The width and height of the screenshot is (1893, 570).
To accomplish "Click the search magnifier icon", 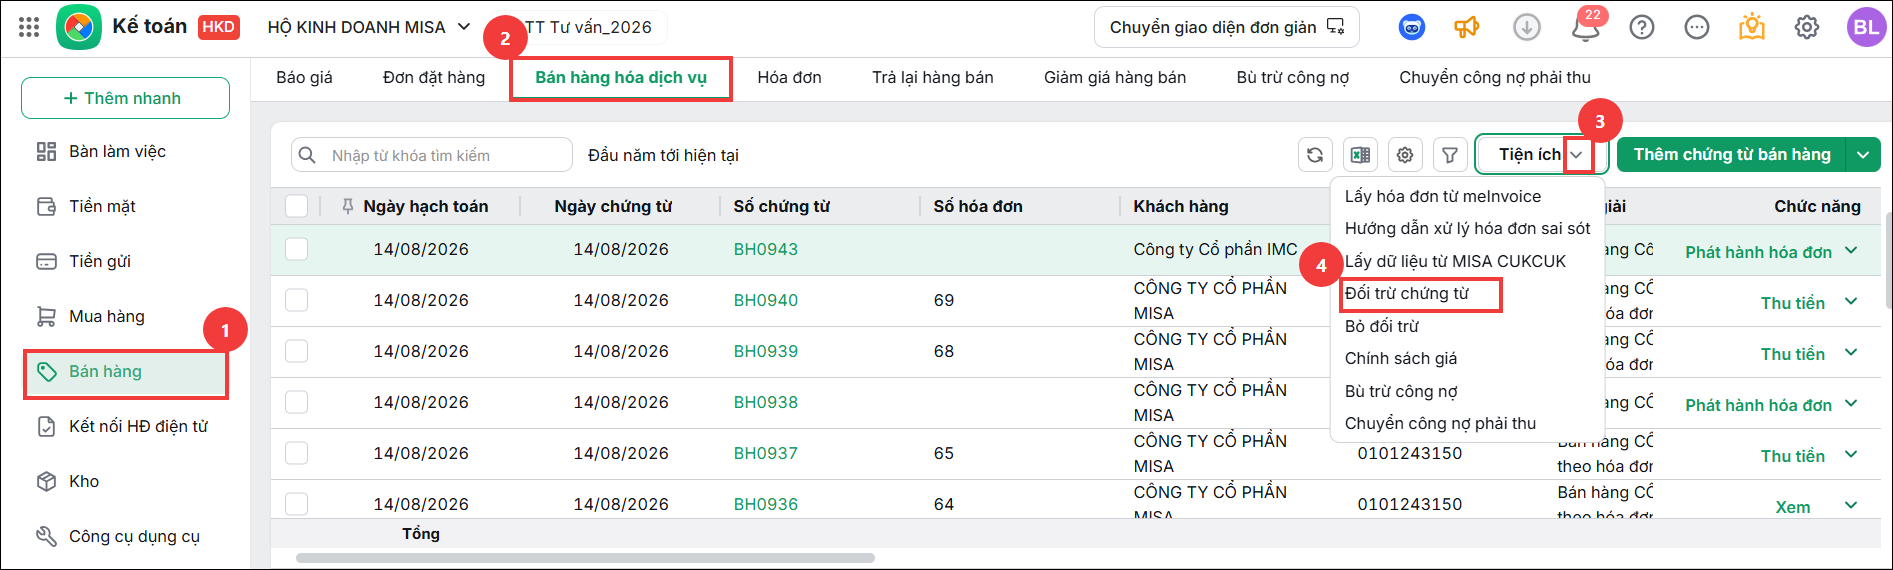I will (308, 155).
